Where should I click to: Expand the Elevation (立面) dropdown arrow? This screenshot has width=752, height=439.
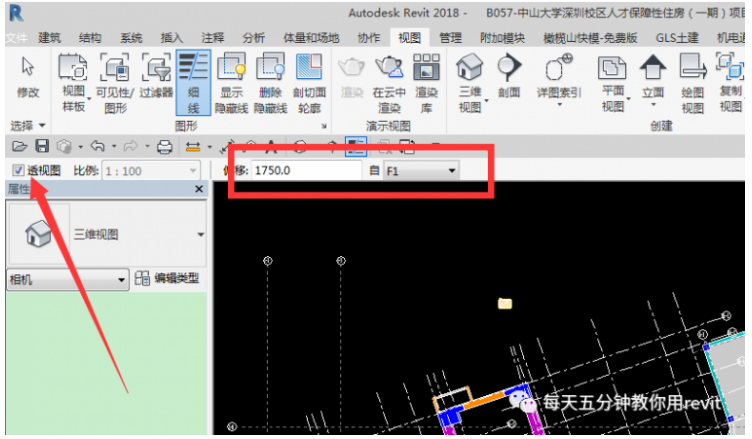click(x=653, y=105)
